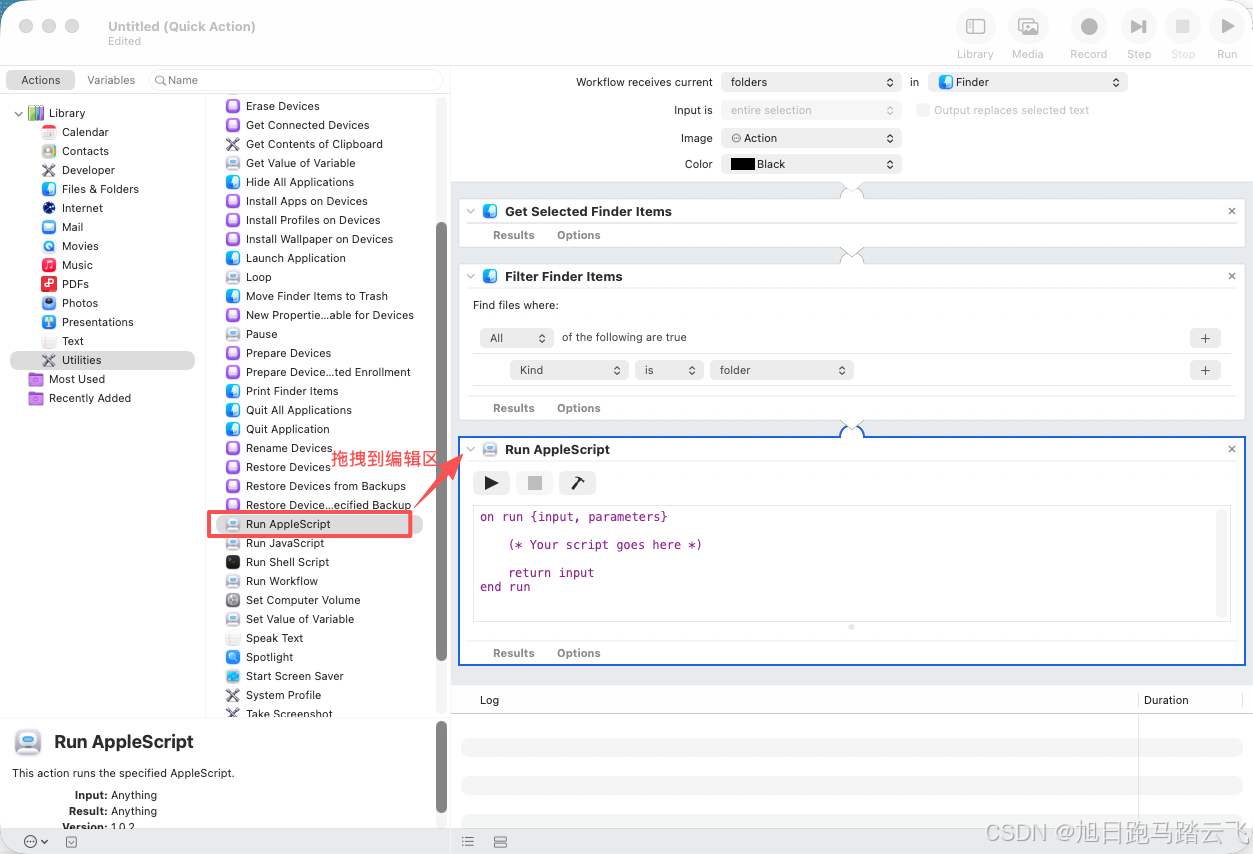
Task: Collapse the Run AppleScript action
Action: [471, 449]
